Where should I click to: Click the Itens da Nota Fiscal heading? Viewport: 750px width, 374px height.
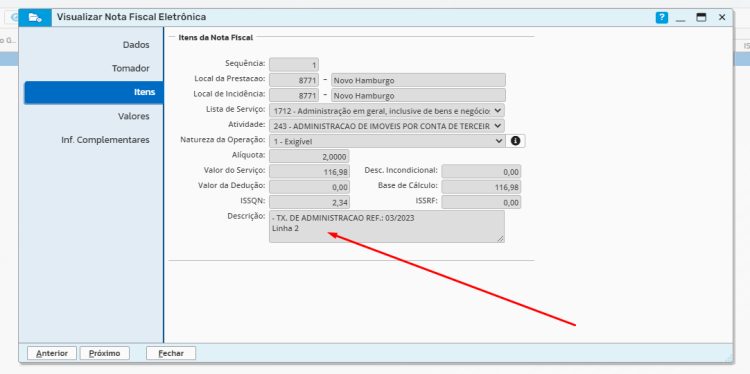pos(215,37)
